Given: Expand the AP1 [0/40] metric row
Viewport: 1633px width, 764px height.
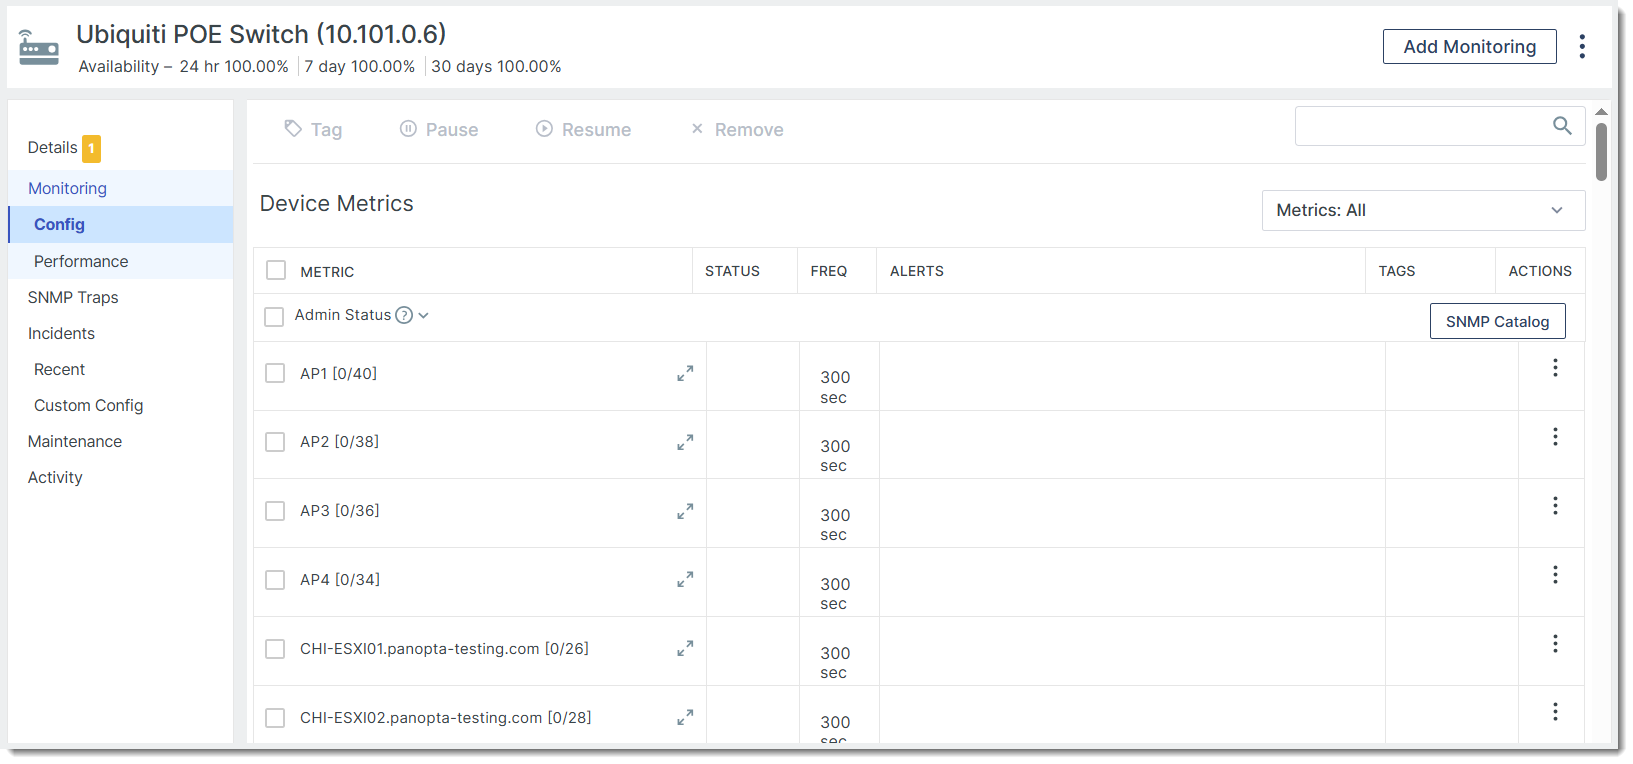Looking at the screenshot, I should pyautogui.click(x=685, y=374).
